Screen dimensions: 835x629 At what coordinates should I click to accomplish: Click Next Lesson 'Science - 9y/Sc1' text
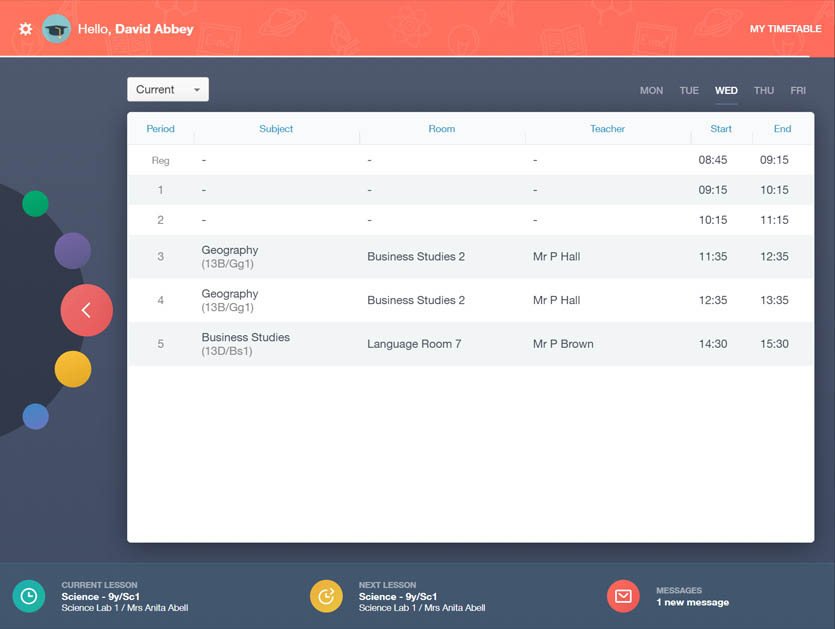(x=398, y=597)
